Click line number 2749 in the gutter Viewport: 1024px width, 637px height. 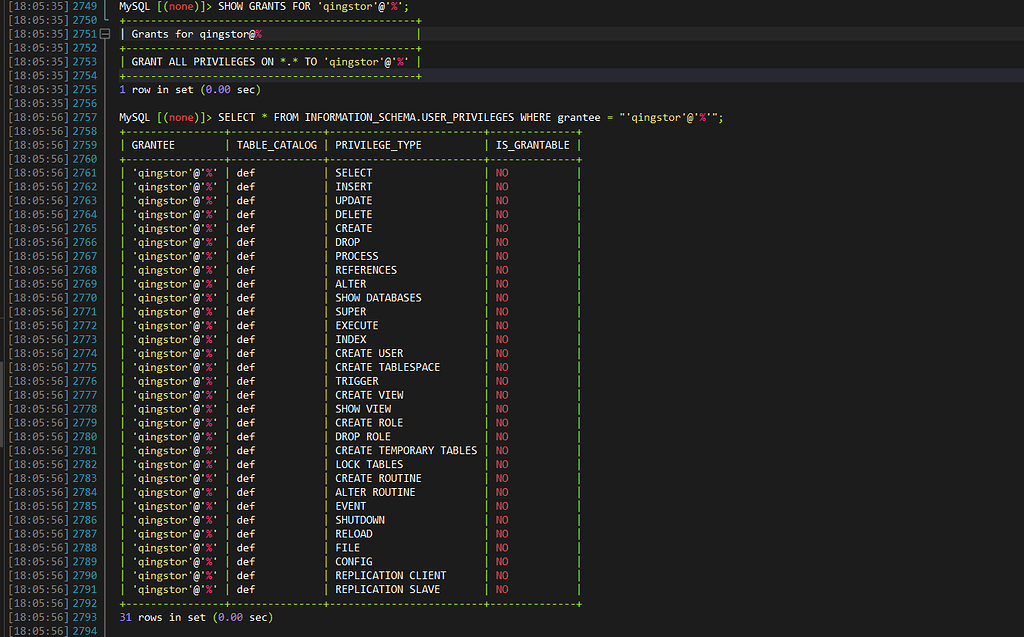coord(85,6)
